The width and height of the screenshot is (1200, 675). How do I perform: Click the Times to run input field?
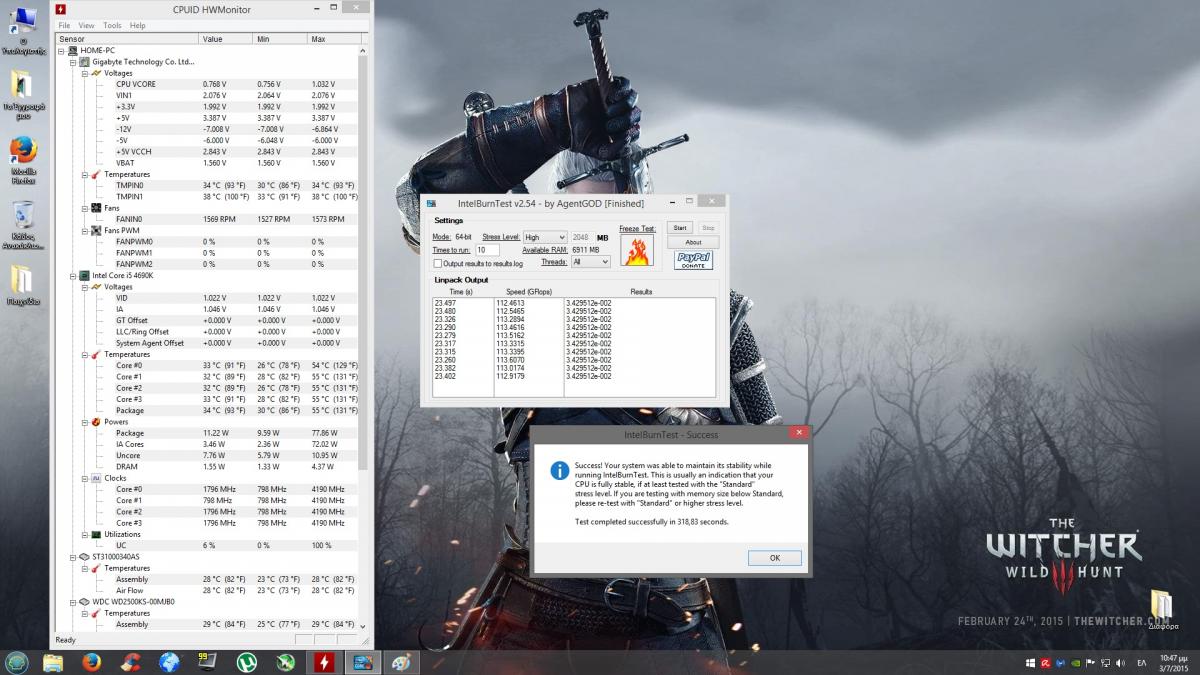click(487, 250)
